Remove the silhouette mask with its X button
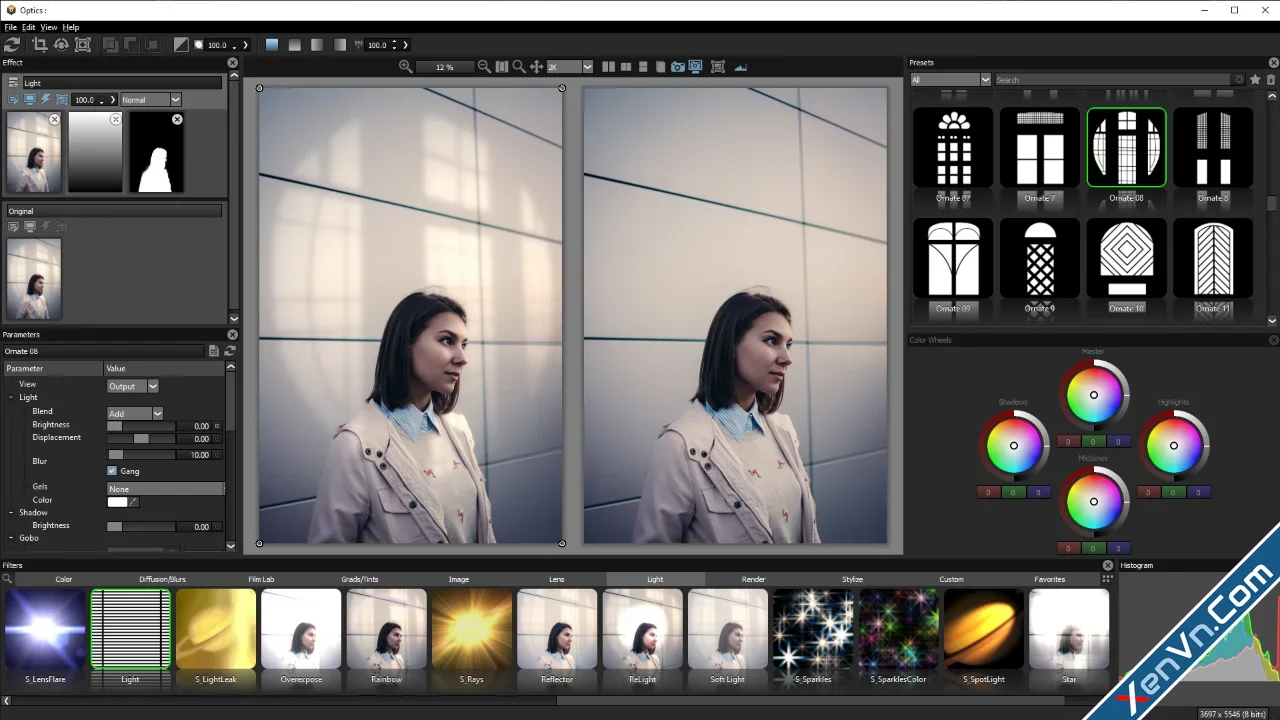This screenshot has width=1280, height=720. [x=177, y=119]
